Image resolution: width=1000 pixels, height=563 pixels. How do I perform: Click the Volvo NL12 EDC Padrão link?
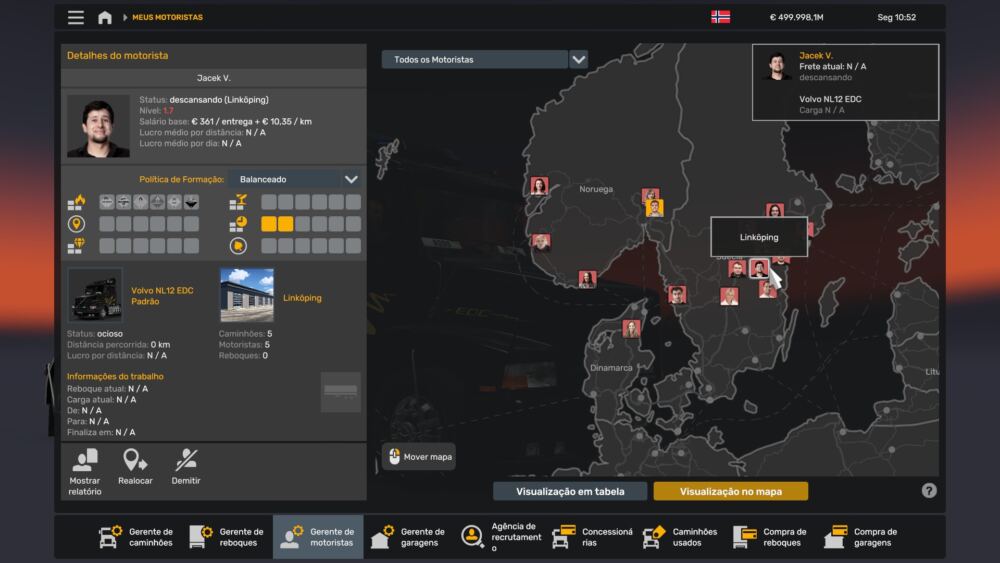(x=162, y=296)
